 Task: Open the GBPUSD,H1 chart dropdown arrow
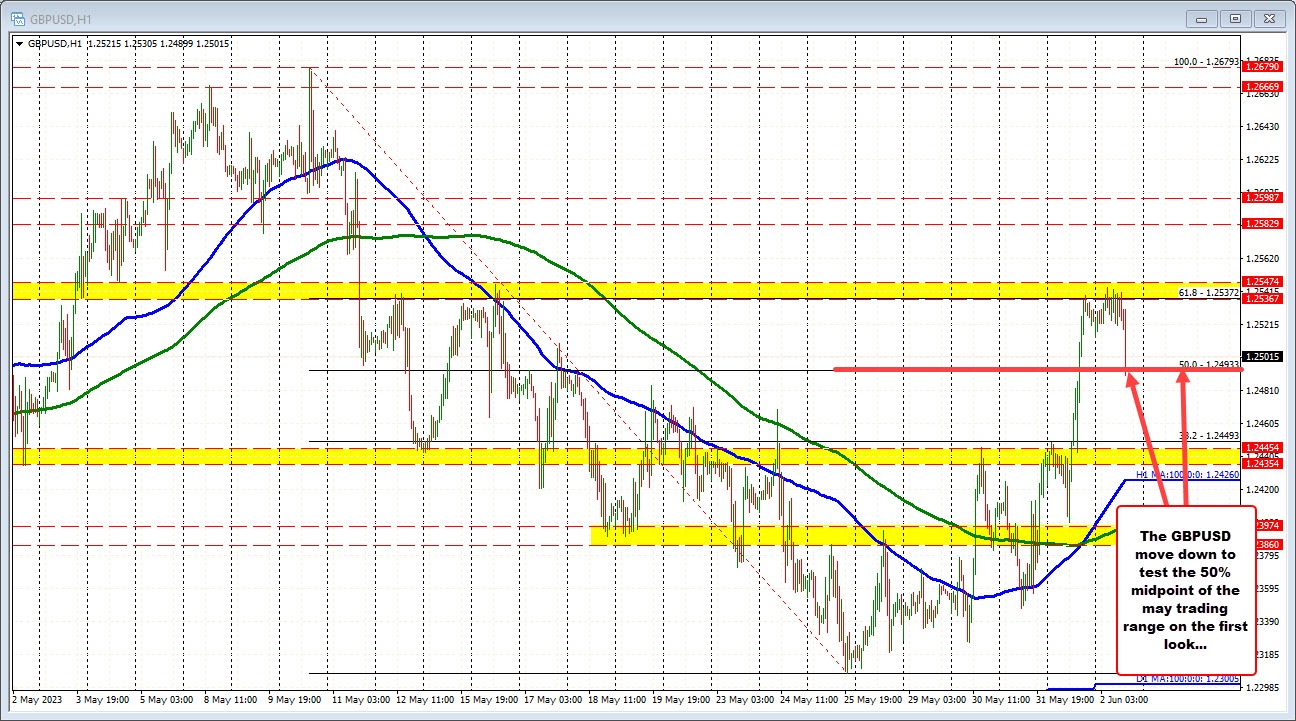20,44
